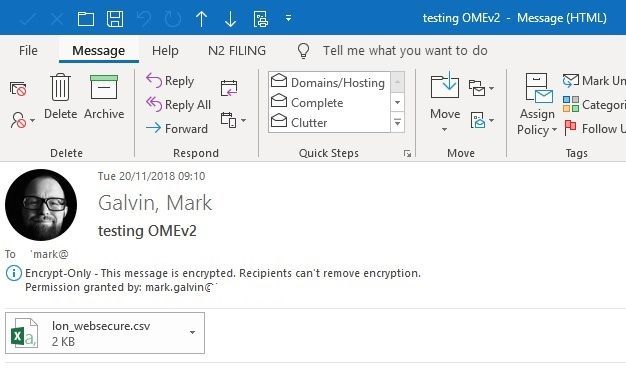Click the Reply All button
This screenshot has height=387, width=626.
[178, 104]
